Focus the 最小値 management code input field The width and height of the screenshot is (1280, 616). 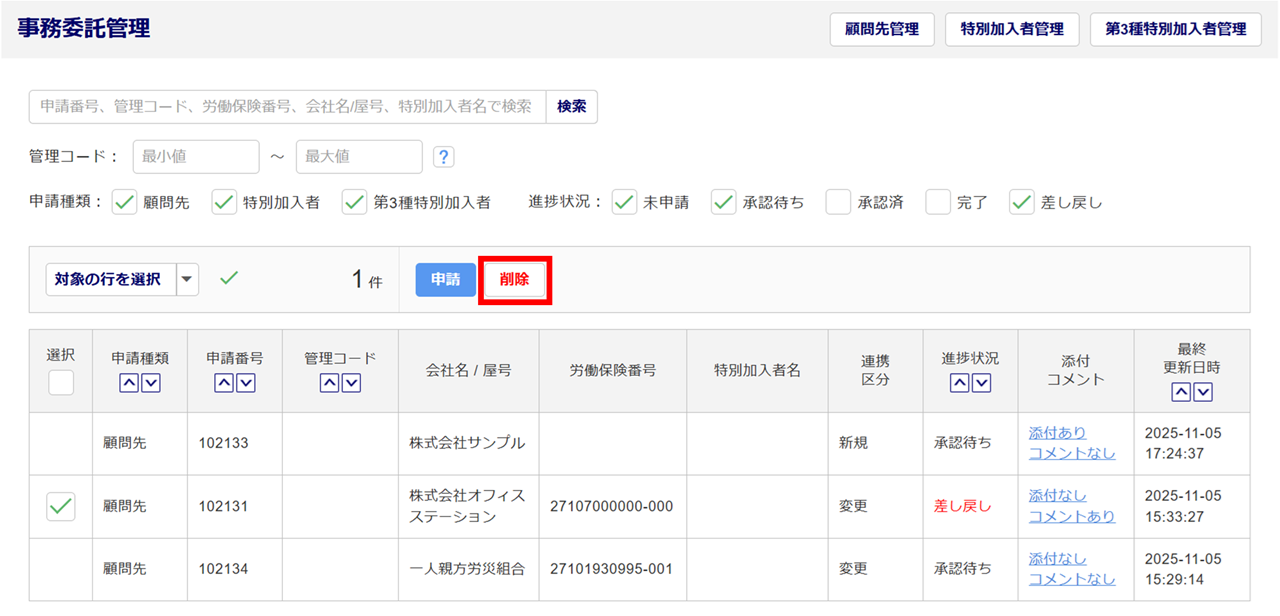click(x=196, y=157)
